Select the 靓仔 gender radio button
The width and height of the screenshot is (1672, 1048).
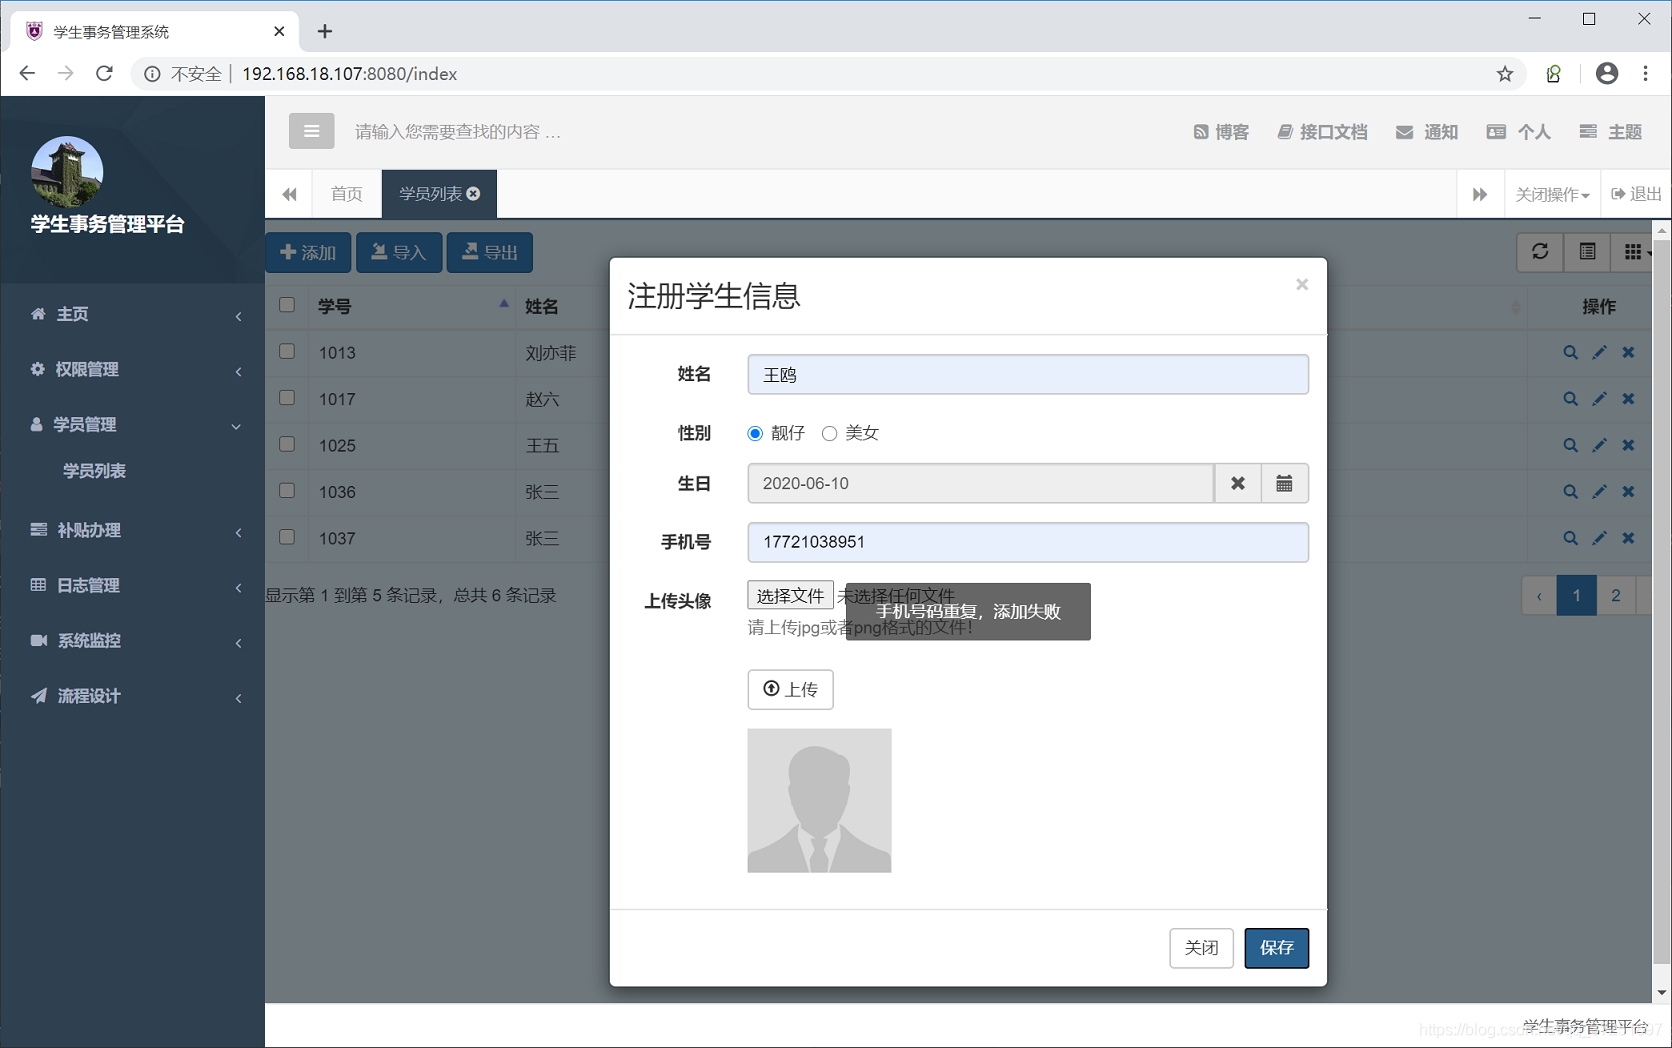click(755, 433)
